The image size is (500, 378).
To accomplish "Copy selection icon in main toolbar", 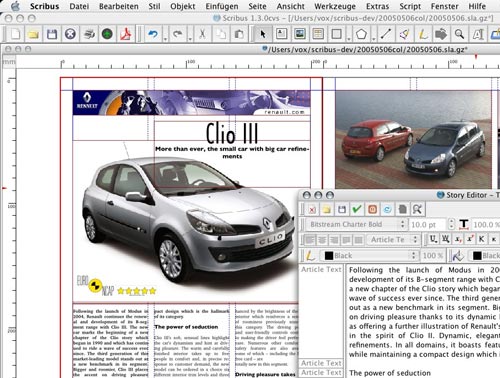I will coord(220,34).
